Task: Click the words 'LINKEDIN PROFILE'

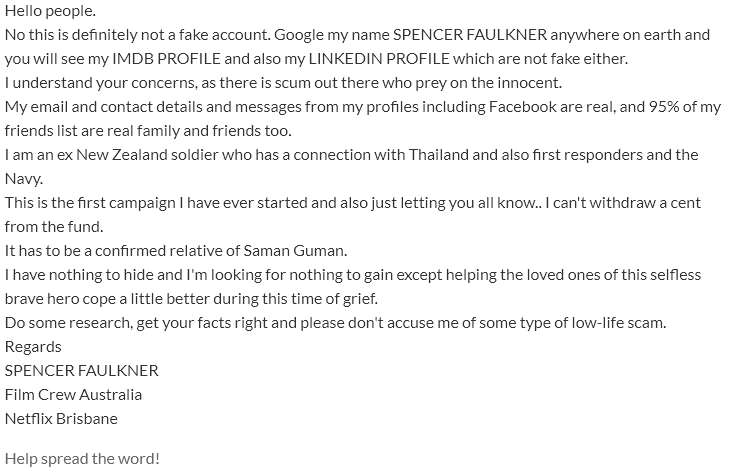Action: click(x=379, y=59)
